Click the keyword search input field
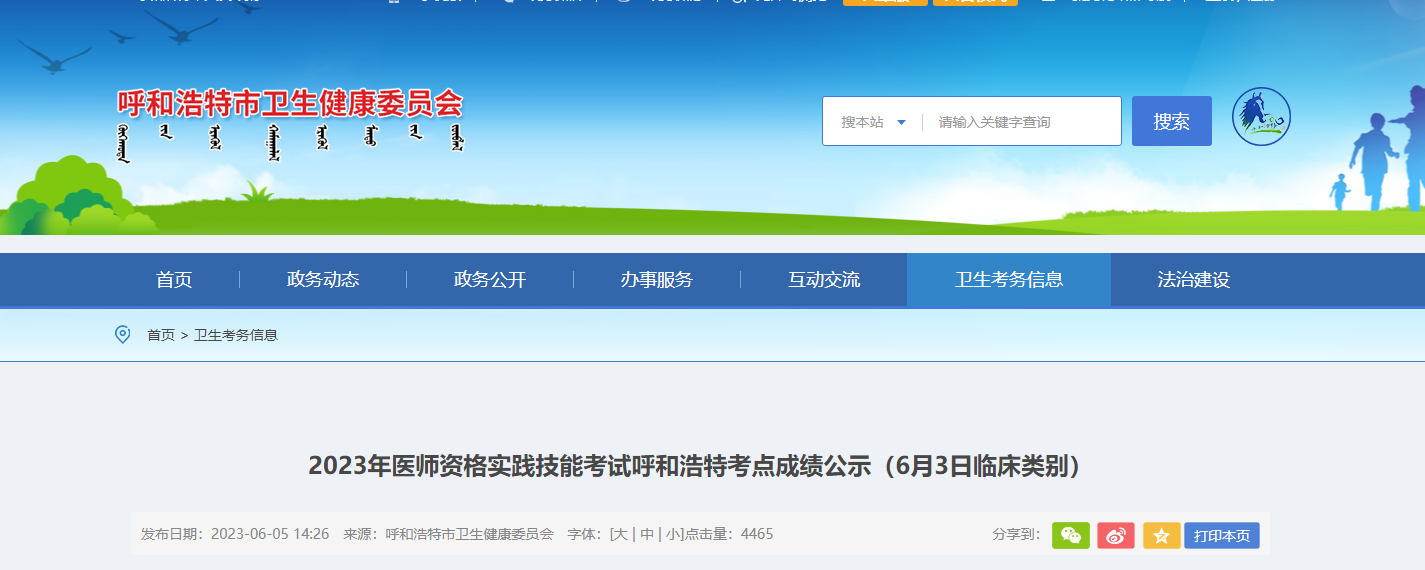The image size is (1425, 570). (1021, 122)
